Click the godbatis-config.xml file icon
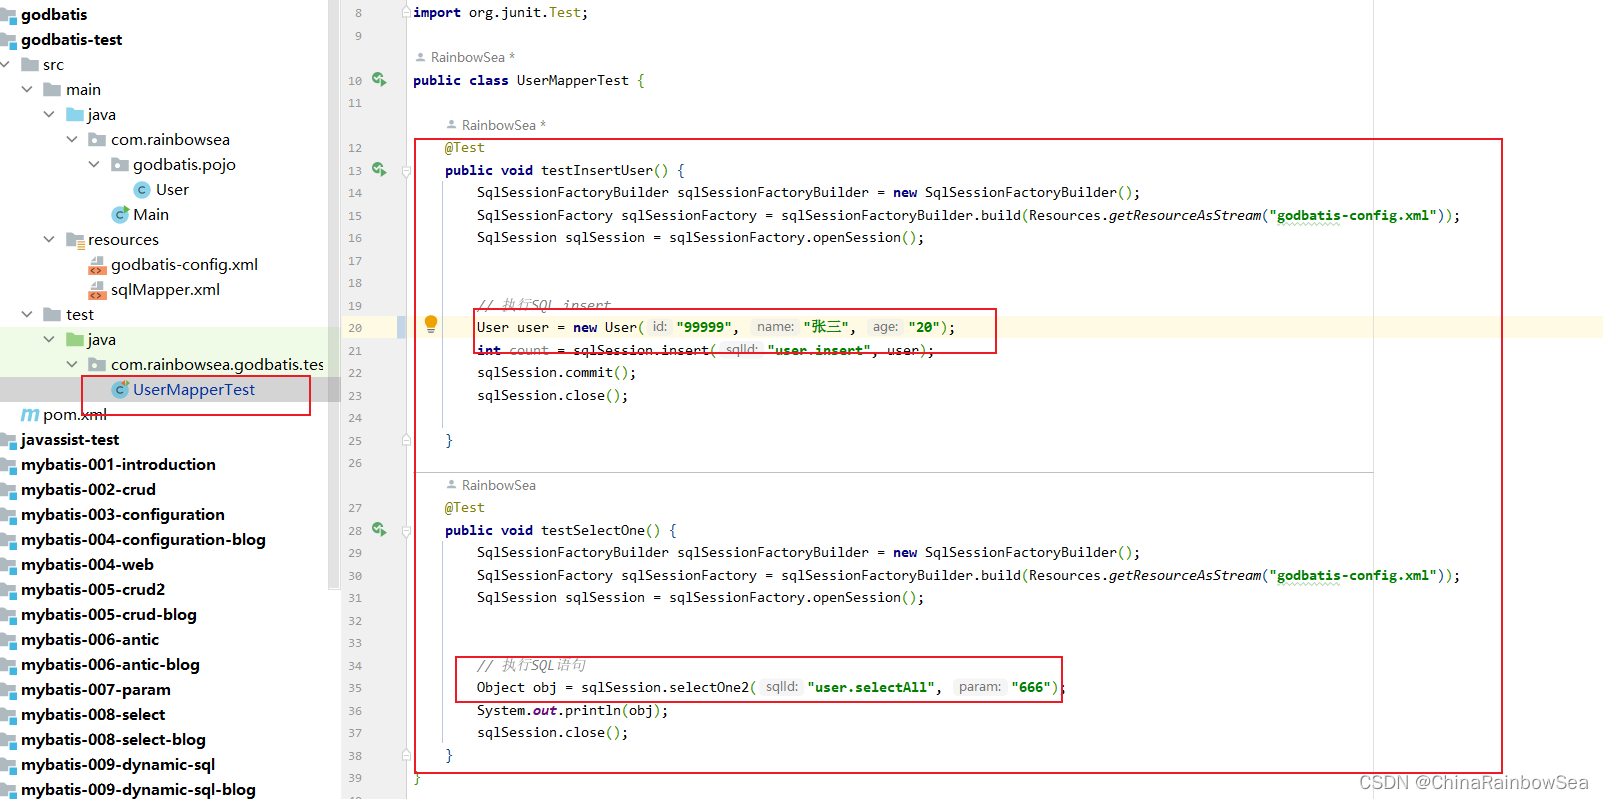 (97, 265)
